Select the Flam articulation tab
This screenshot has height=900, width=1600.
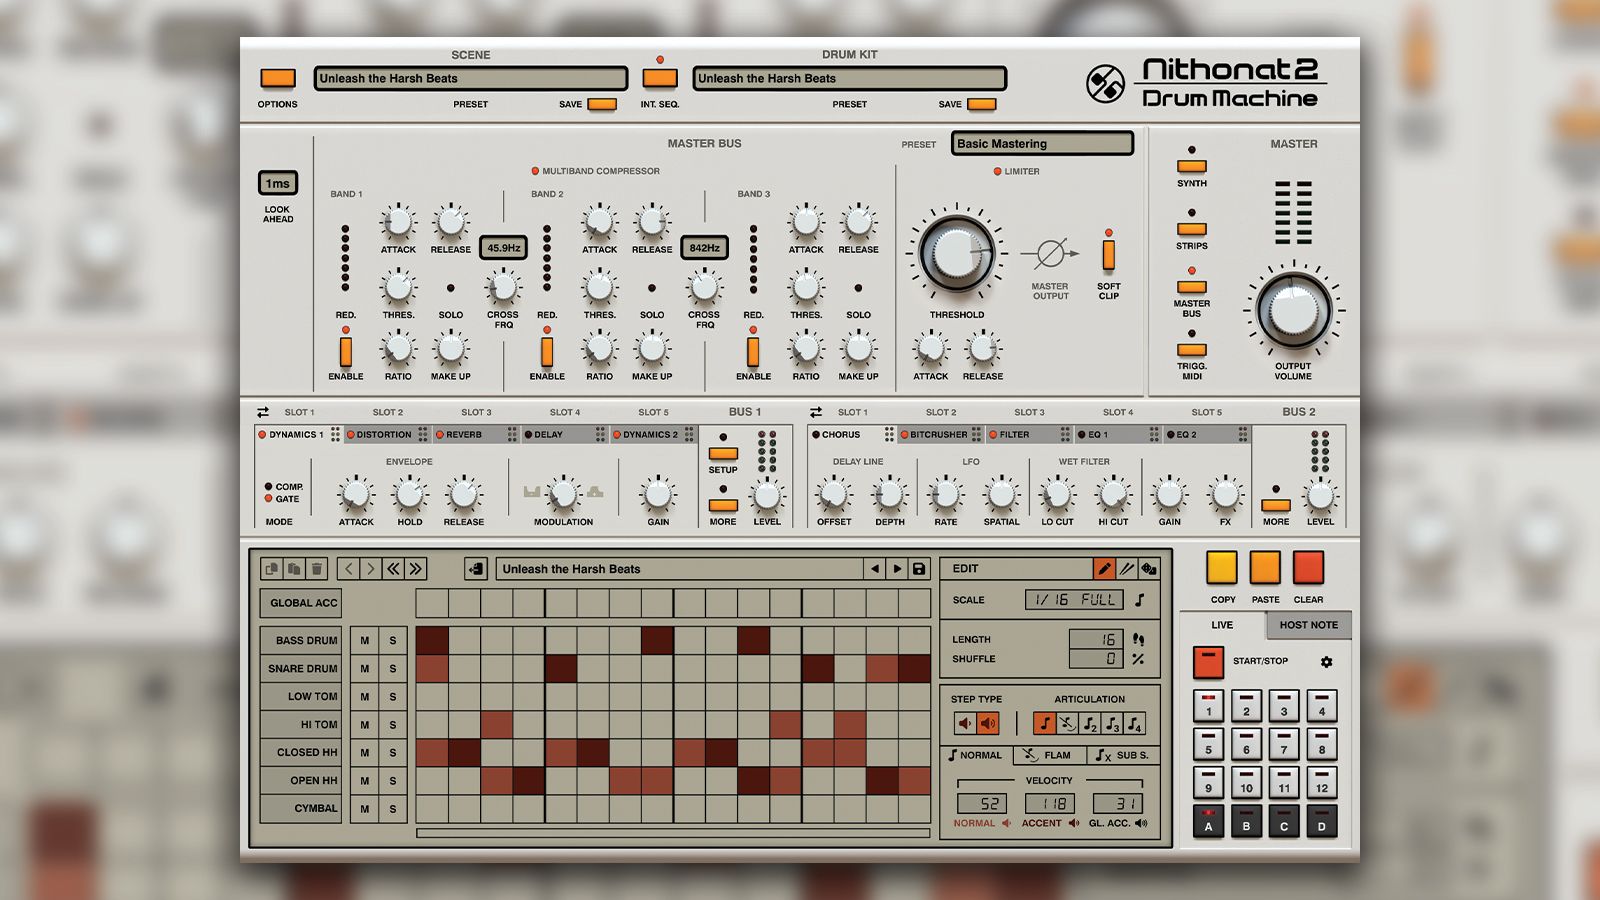1049,755
